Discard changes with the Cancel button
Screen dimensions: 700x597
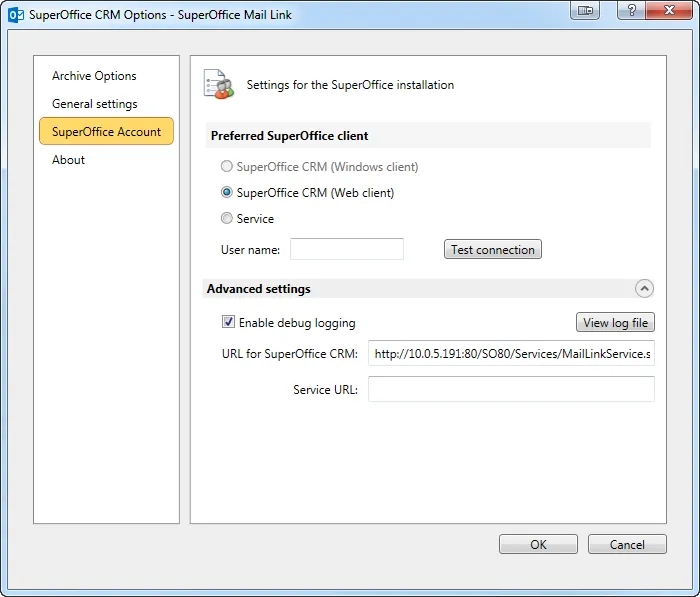point(627,545)
